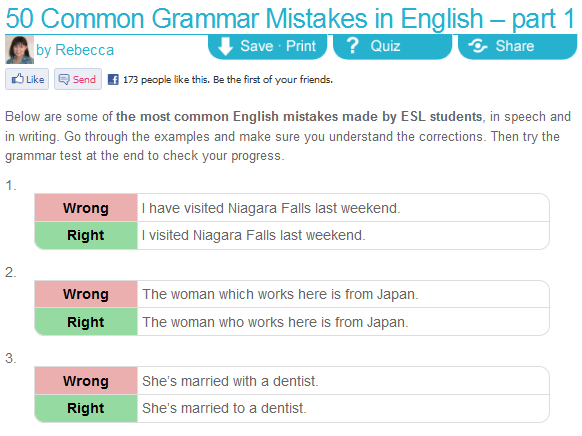Visit the 'by Rebecca' author link

pyautogui.click(x=75, y=50)
